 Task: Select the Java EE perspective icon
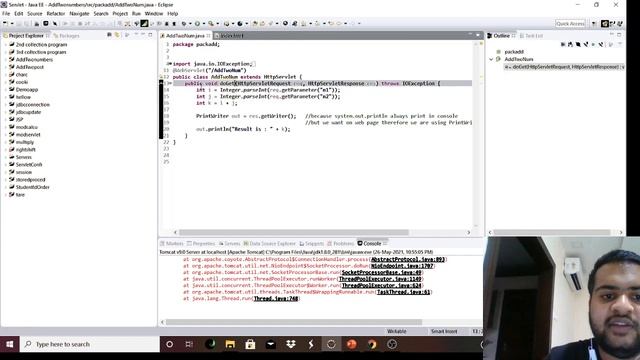click(605, 24)
